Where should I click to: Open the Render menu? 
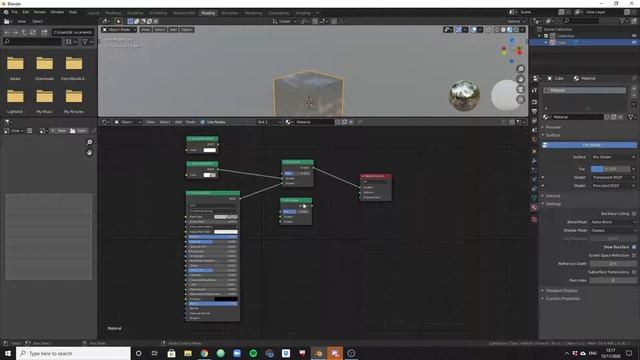(x=40, y=12)
